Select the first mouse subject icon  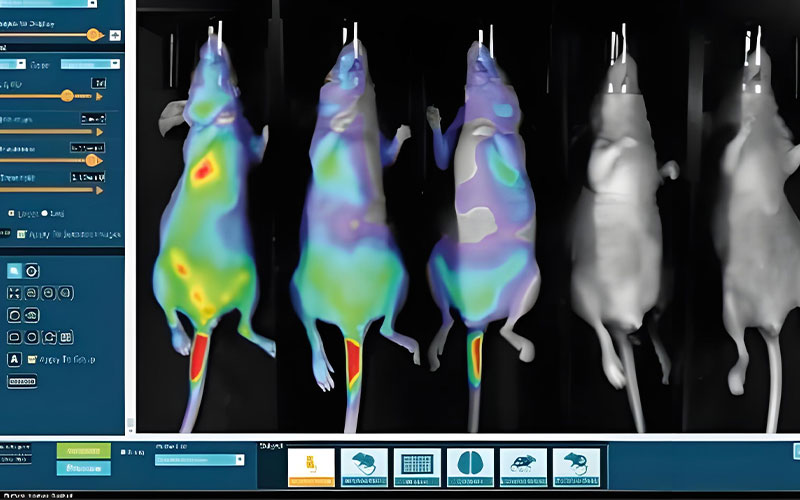tap(364, 466)
